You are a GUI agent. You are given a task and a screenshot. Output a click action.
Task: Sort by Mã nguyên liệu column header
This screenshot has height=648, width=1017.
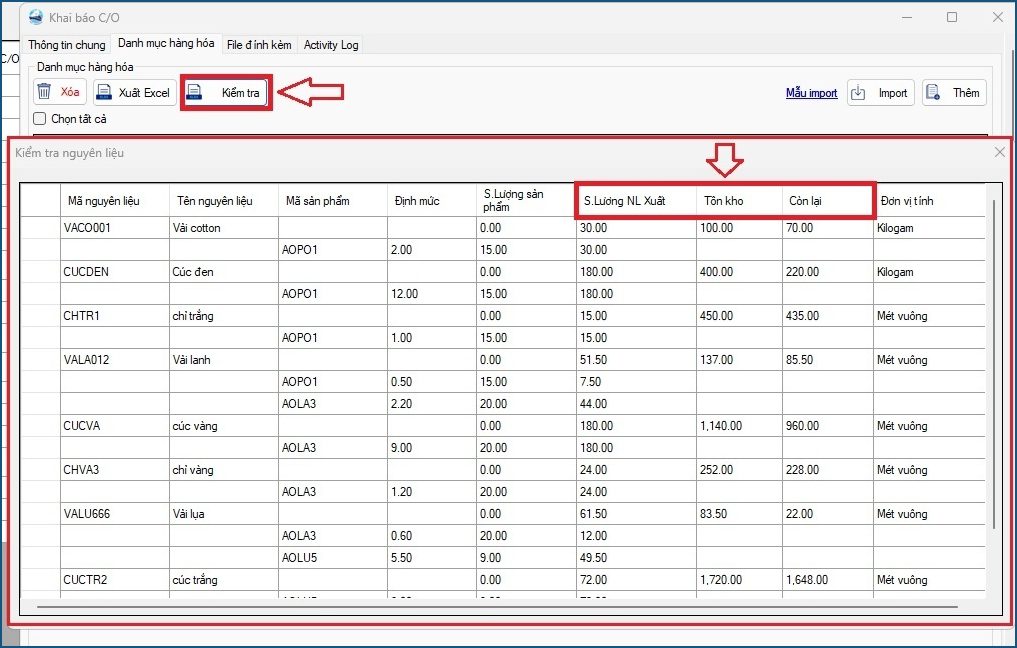point(114,200)
